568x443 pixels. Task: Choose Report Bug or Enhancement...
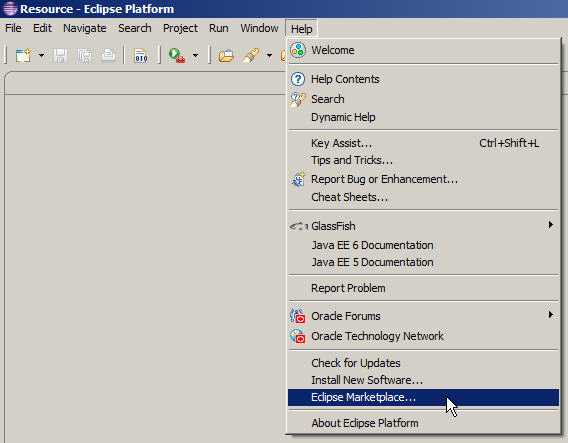[423, 179]
